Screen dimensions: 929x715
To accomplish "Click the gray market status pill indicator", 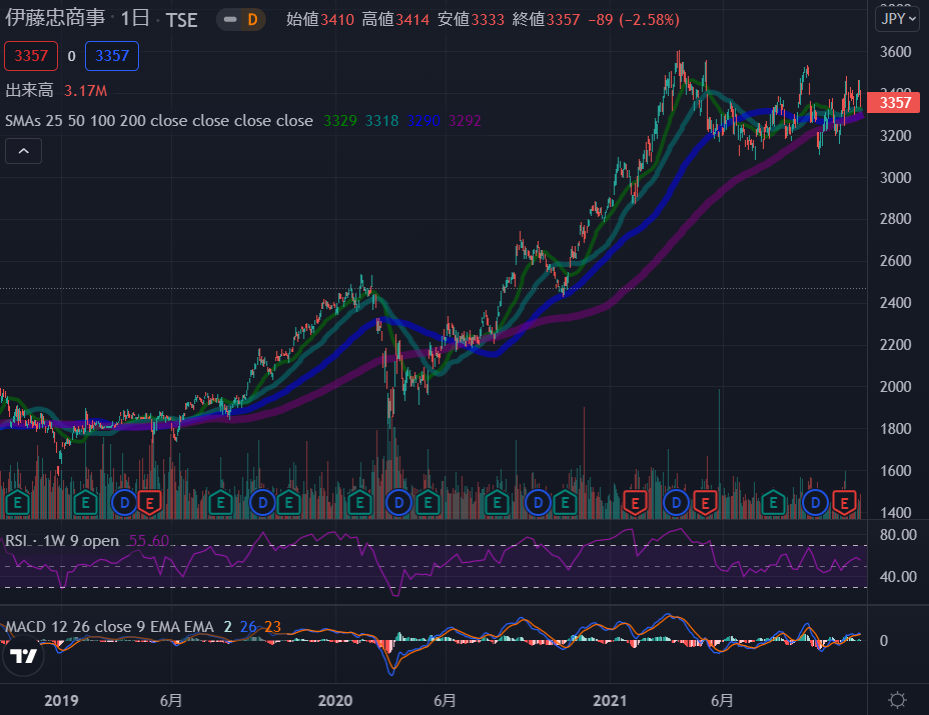I will pos(230,20).
